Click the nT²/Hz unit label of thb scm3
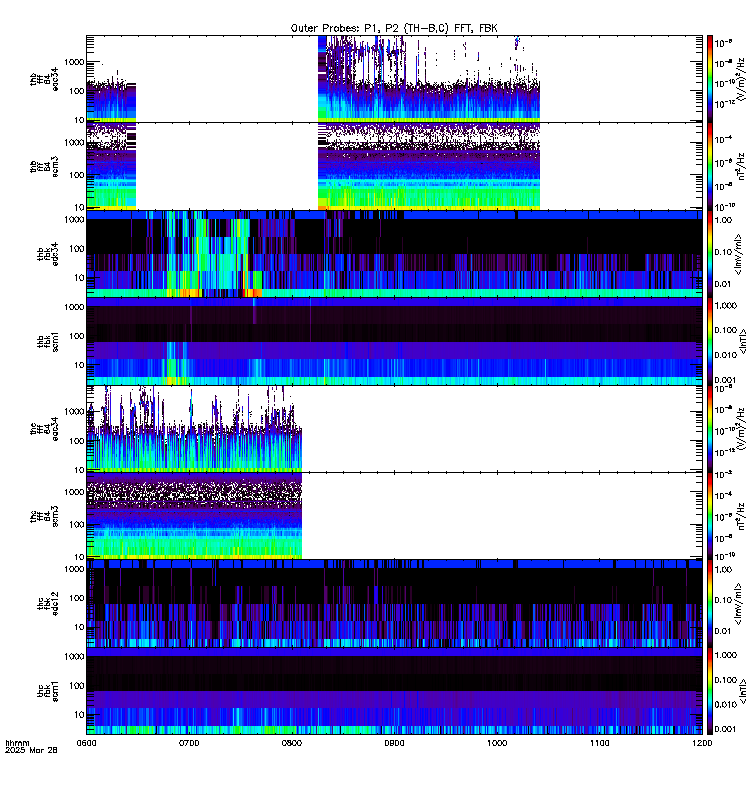This screenshot has width=750, height=800. (x=742, y=166)
